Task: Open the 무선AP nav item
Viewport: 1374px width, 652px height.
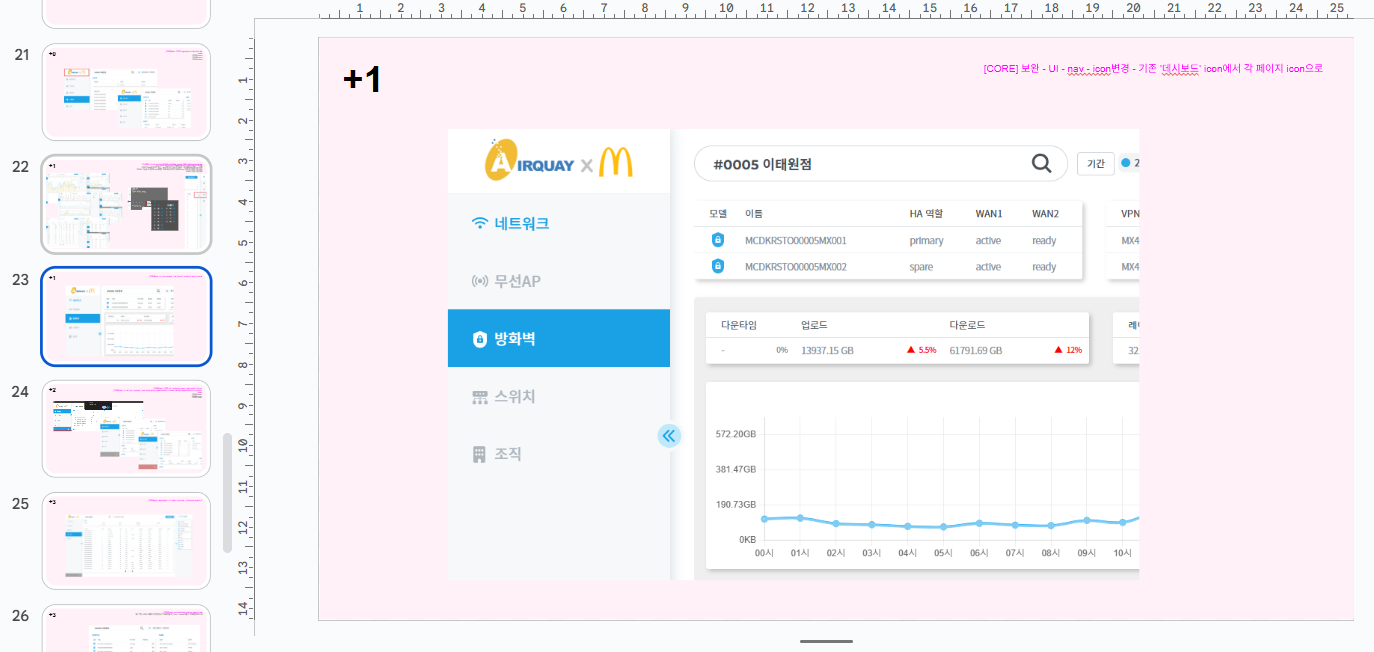Action: coord(559,281)
